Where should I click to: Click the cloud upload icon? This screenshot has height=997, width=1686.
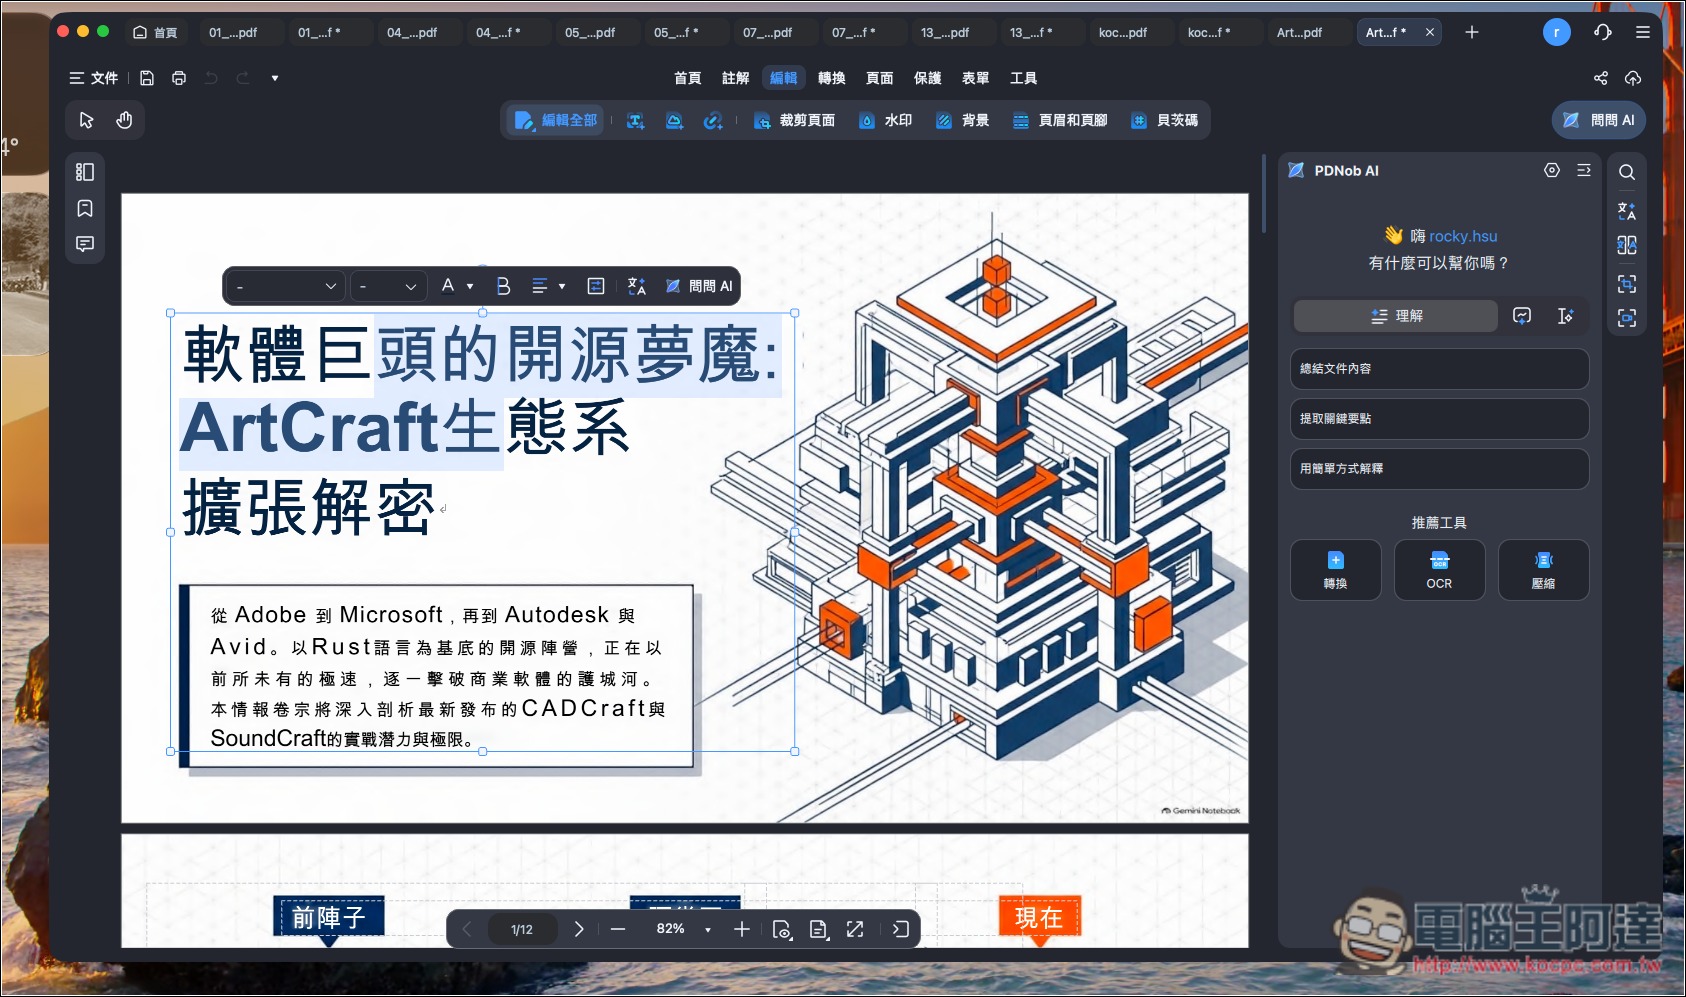pyautogui.click(x=1633, y=78)
